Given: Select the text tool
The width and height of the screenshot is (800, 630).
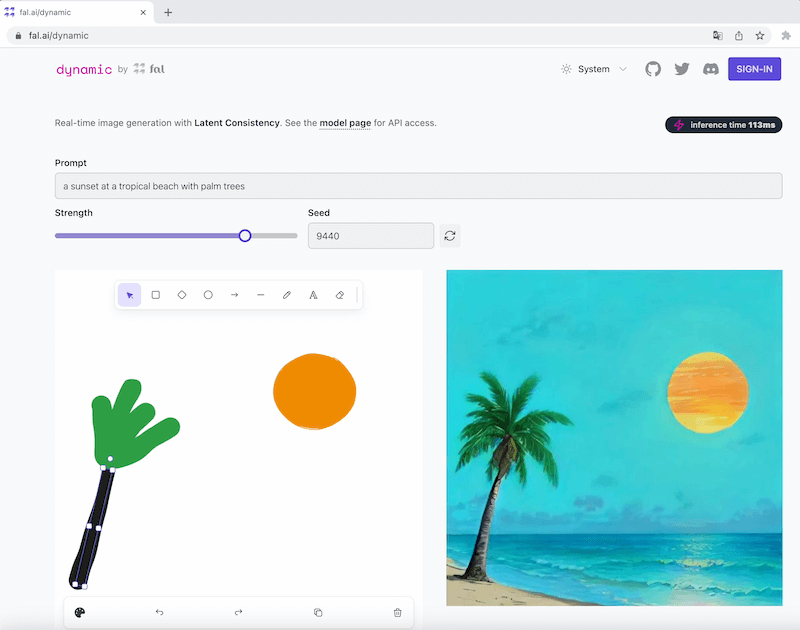Looking at the screenshot, I should pos(313,295).
